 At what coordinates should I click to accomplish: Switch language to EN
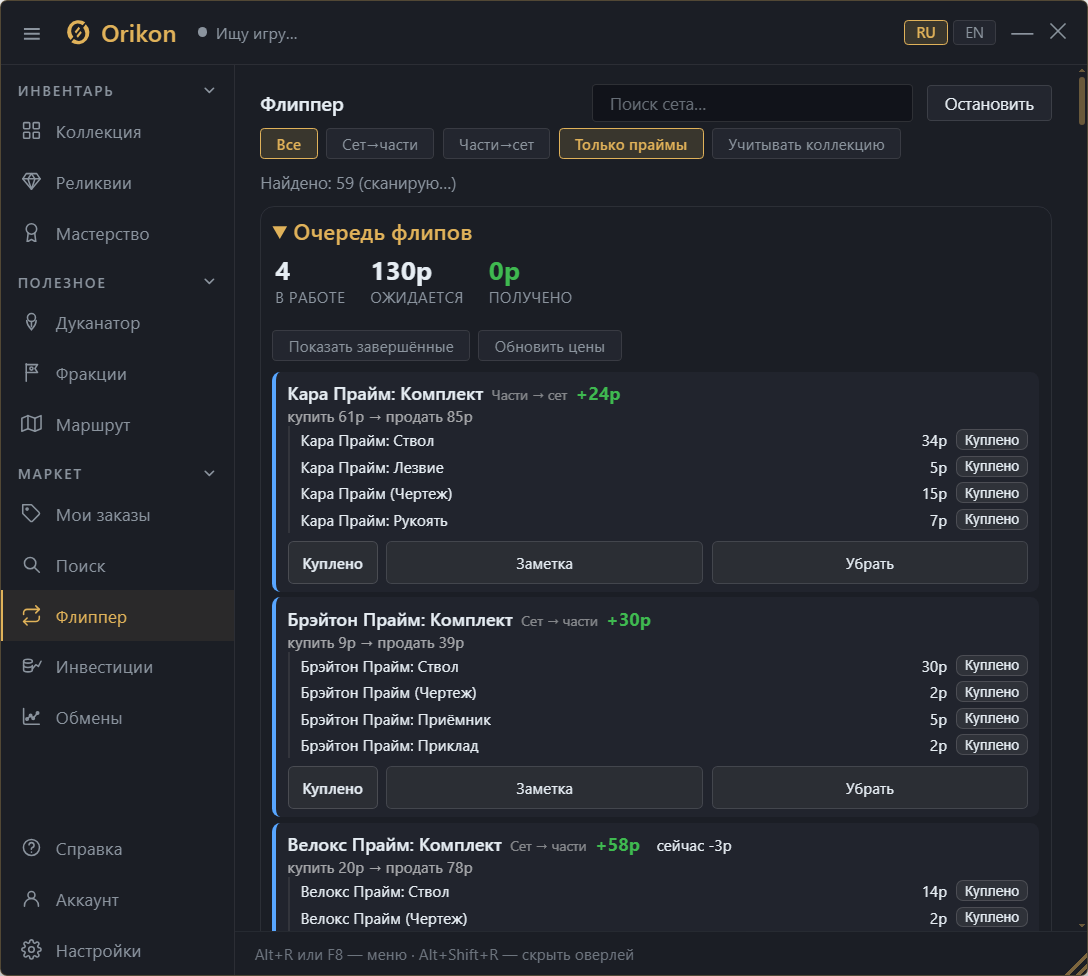click(974, 33)
